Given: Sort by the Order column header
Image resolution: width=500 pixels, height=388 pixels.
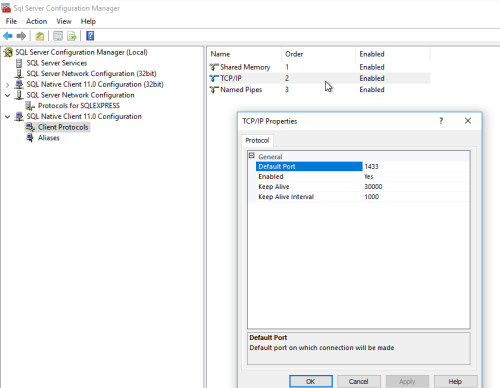Looking at the screenshot, I should click(319, 54).
